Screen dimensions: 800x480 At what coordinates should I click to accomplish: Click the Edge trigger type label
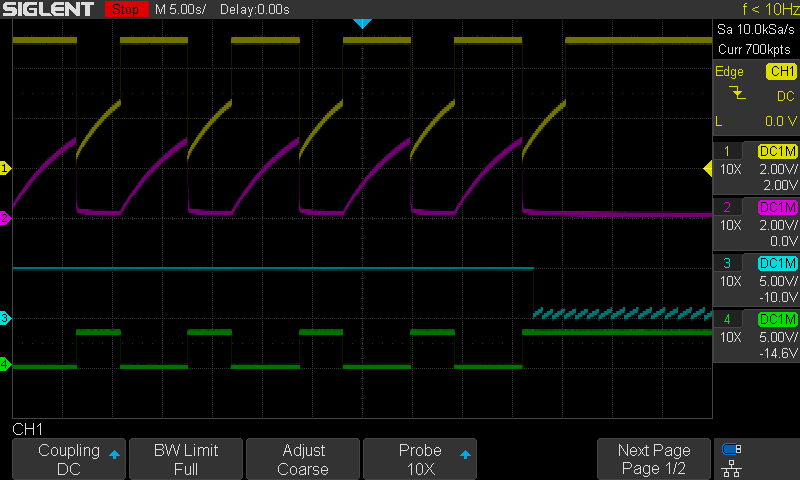(729, 71)
